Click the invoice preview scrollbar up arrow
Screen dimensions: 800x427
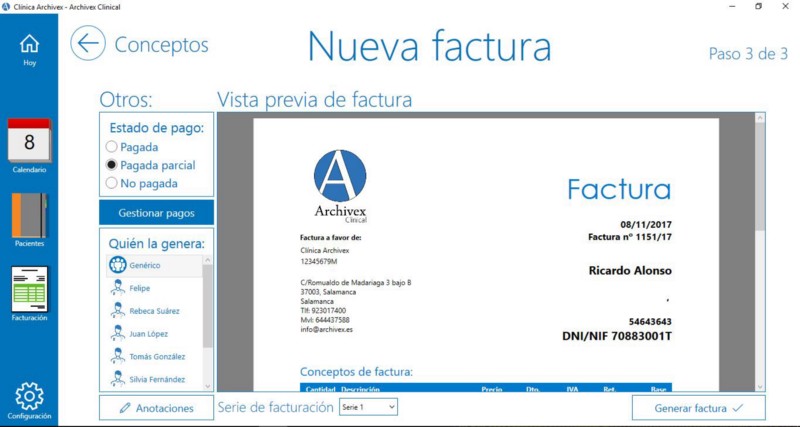[x=760, y=118]
